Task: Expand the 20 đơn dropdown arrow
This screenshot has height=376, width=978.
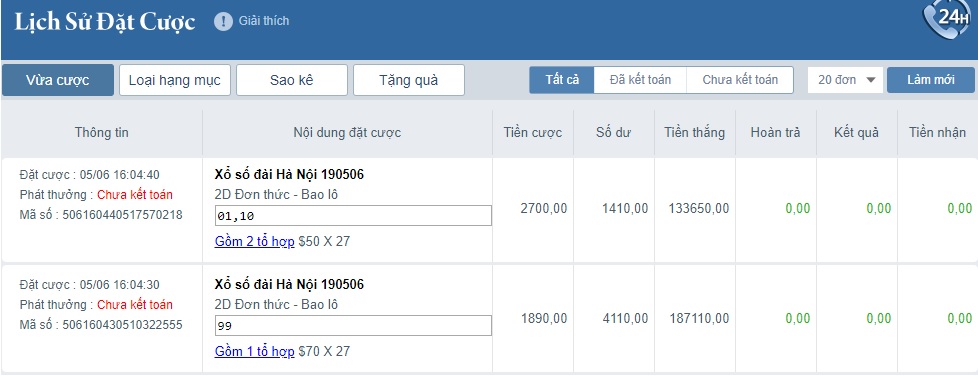Action: pyautogui.click(x=871, y=80)
